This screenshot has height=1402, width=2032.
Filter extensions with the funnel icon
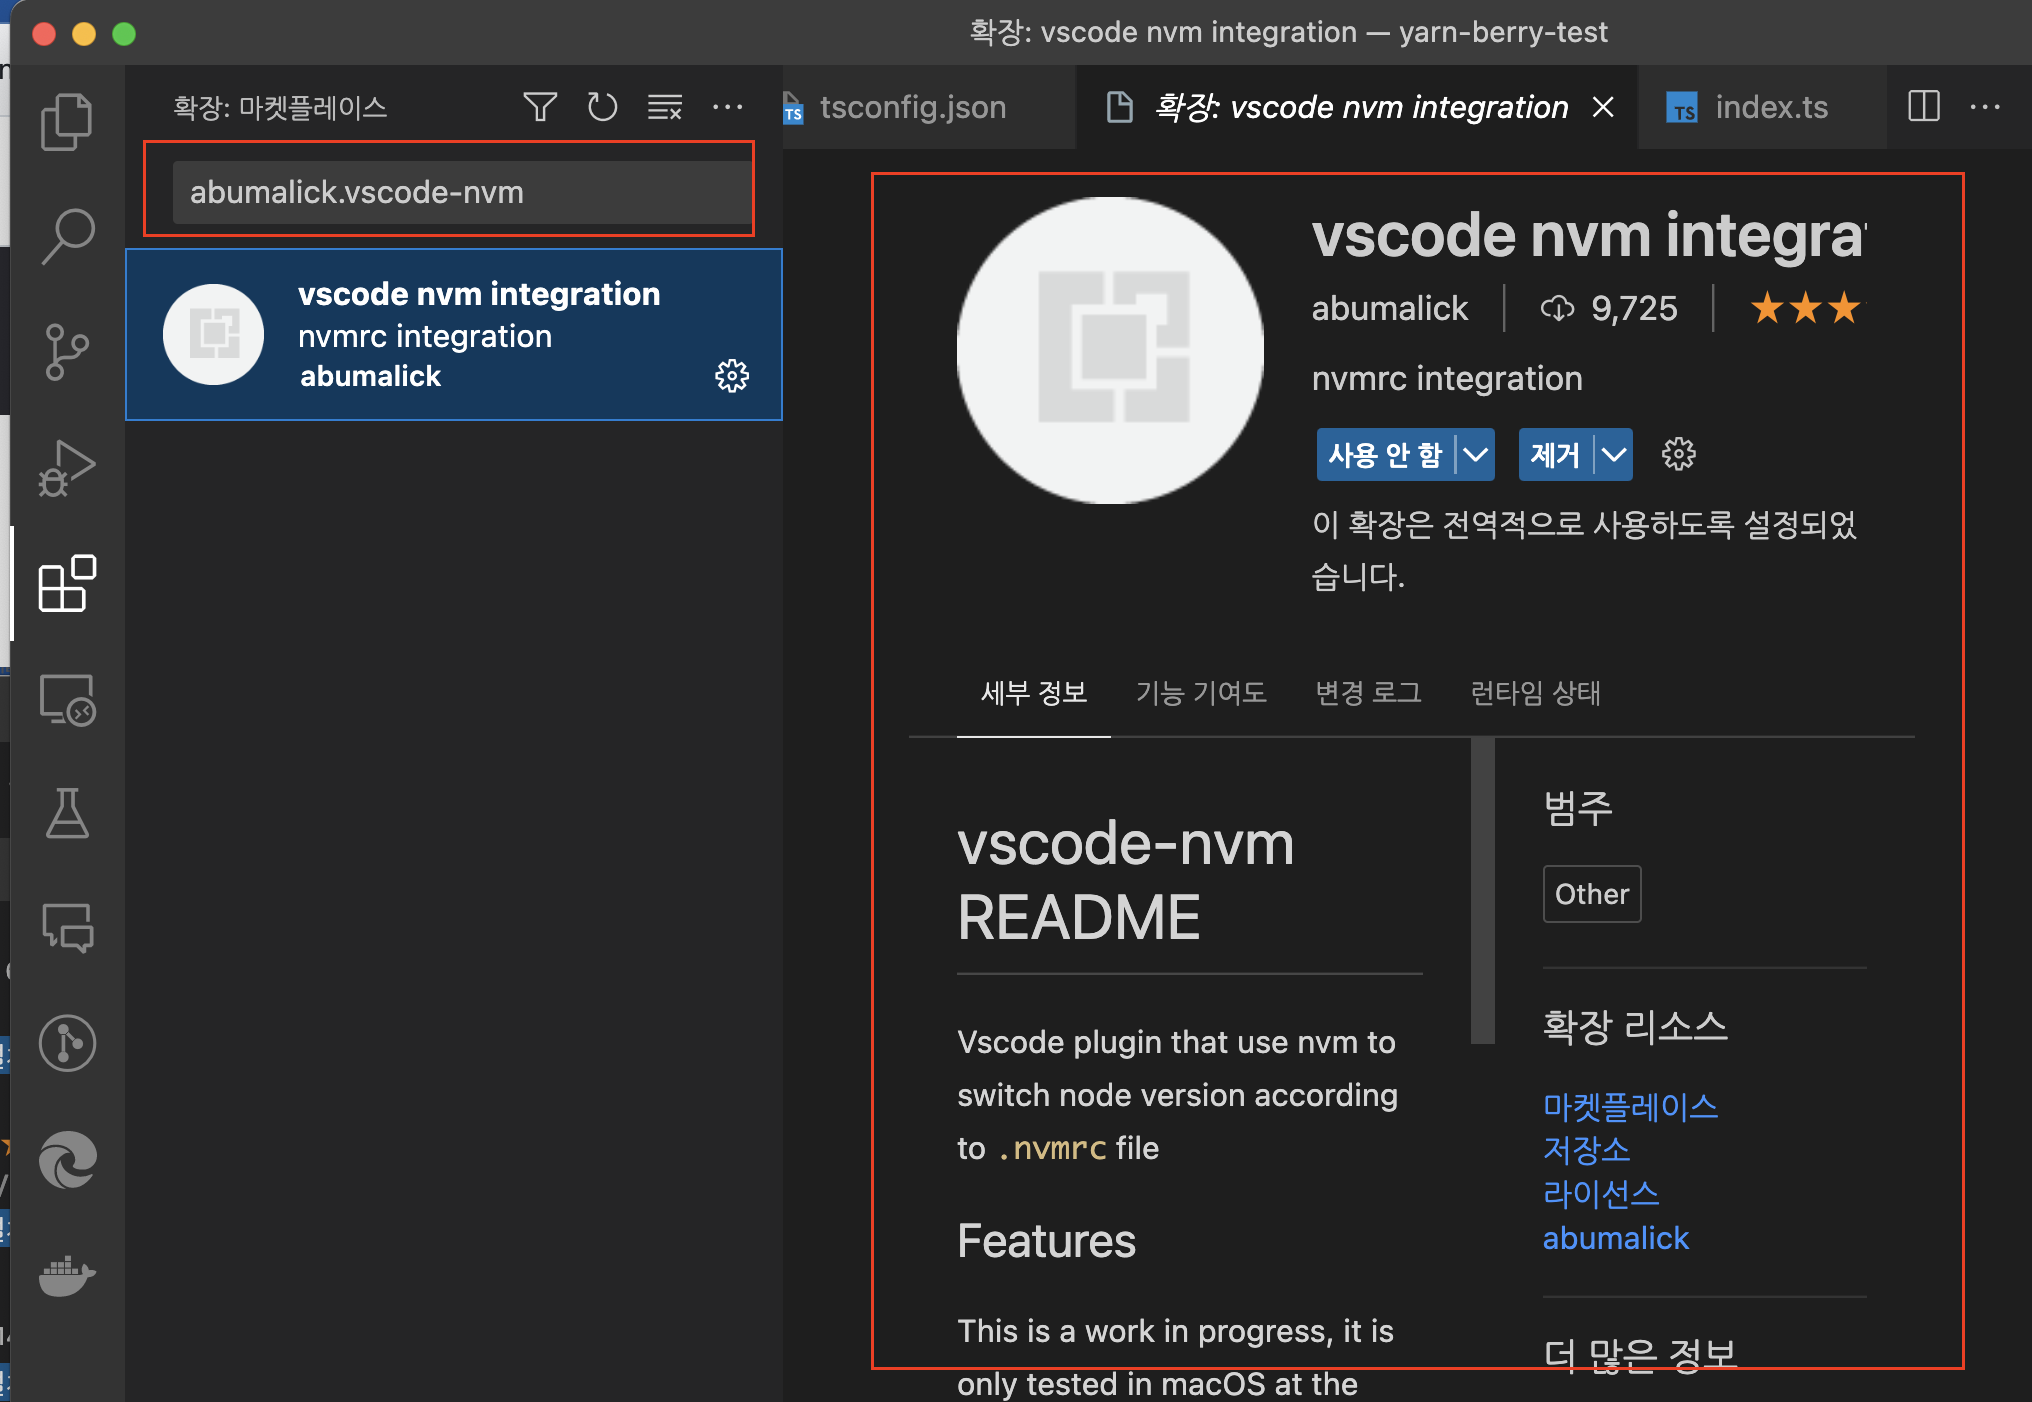pyautogui.click(x=540, y=107)
